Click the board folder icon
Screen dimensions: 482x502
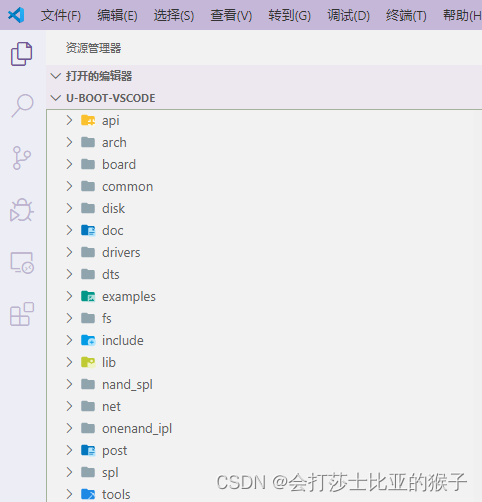coord(88,164)
